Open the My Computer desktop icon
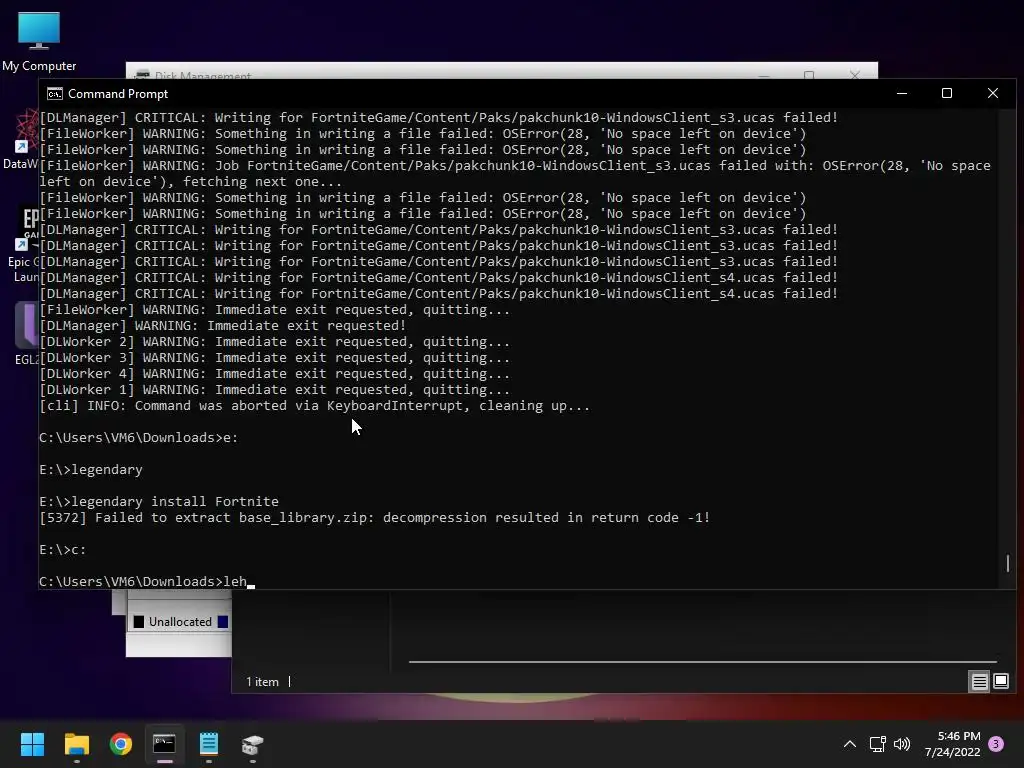 coord(39,40)
